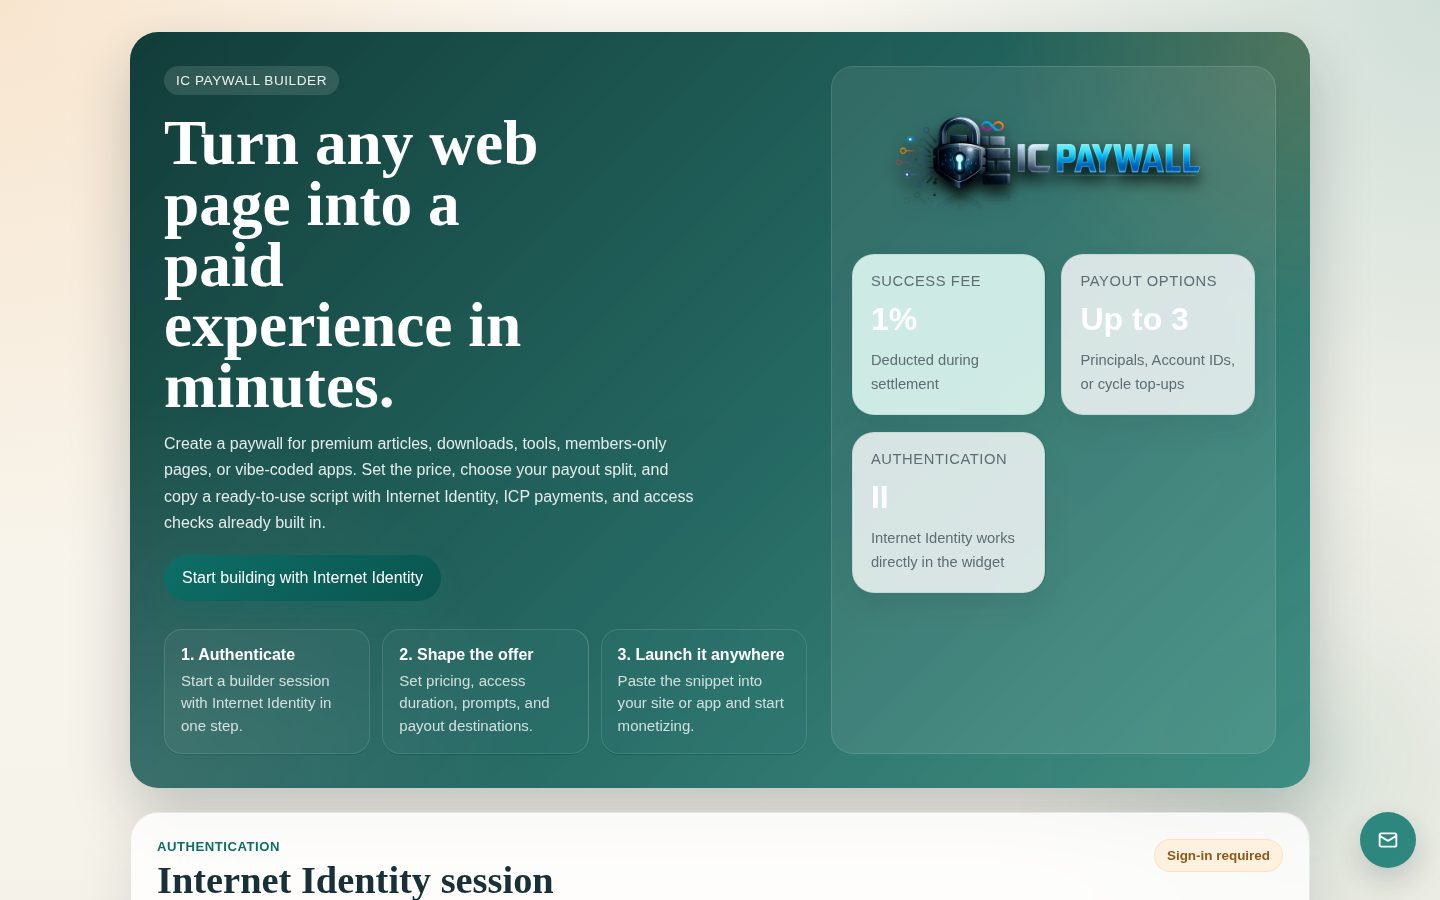Click the SUCCESS FEE label
The width and height of the screenshot is (1440, 900).
click(x=926, y=281)
